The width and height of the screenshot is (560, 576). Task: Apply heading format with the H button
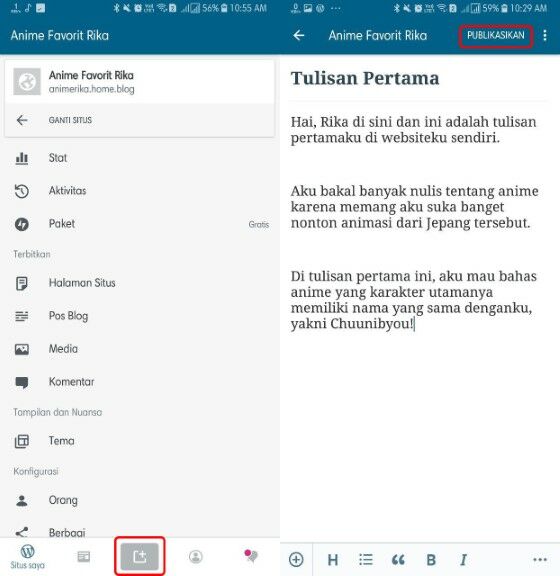click(333, 560)
